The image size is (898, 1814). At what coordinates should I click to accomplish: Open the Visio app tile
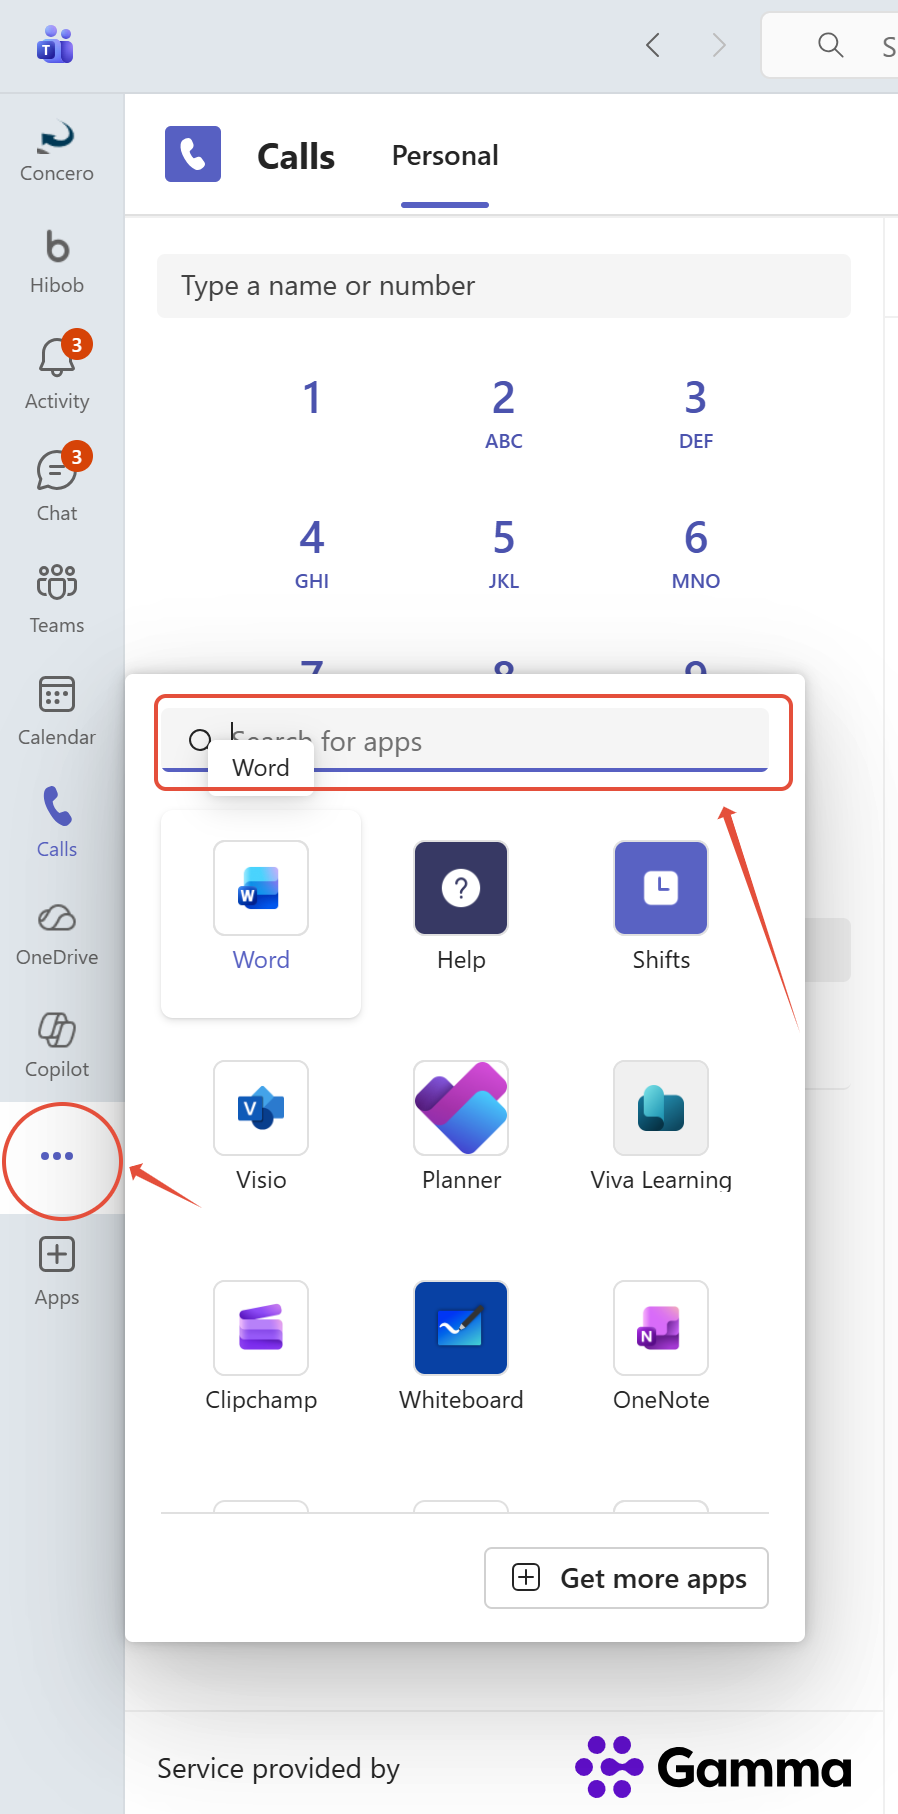click(x=261, y=1127)
